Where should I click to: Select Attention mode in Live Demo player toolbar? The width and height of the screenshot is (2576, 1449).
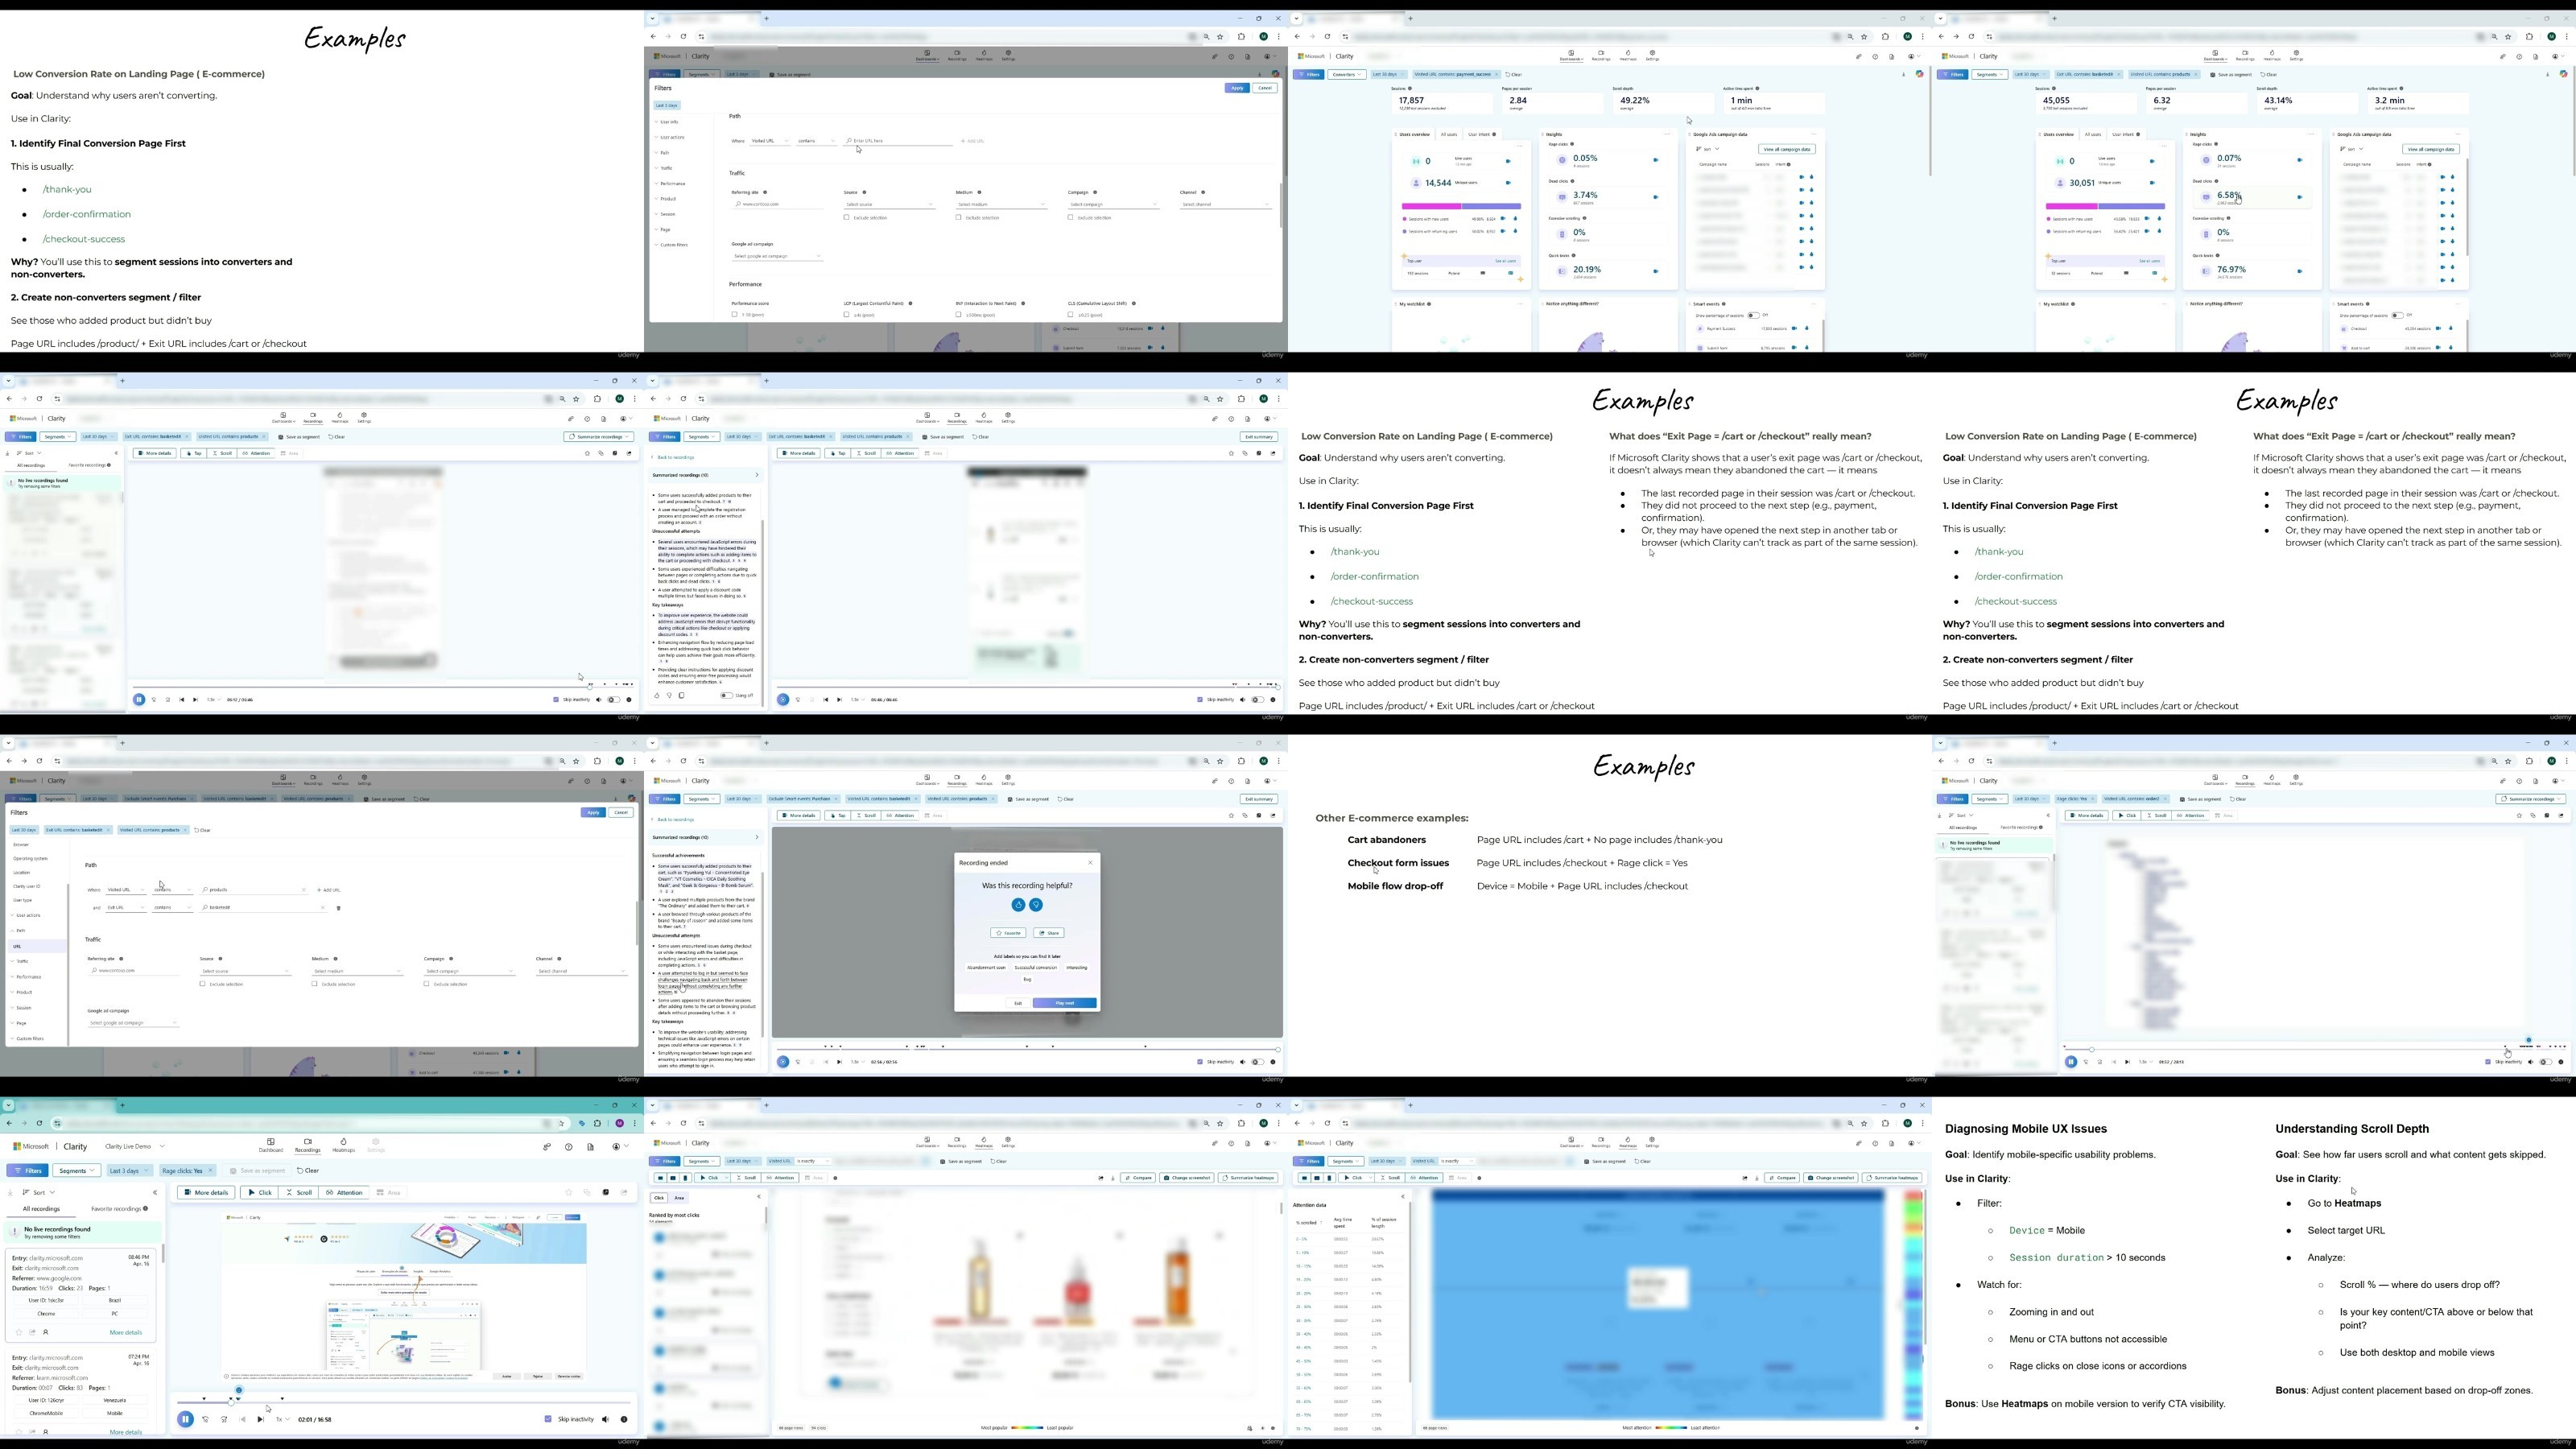(x=345, y=1193)
